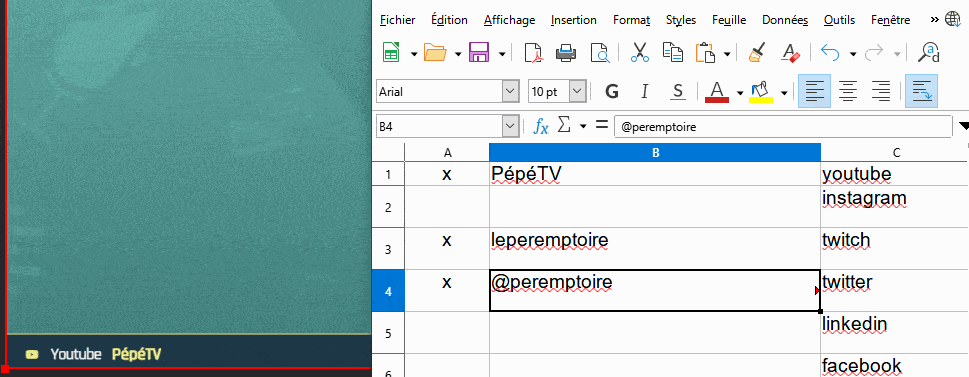The height and width of the screenshot is (377, 969).
Task: Open the Feuille menu
Action: 729,20
